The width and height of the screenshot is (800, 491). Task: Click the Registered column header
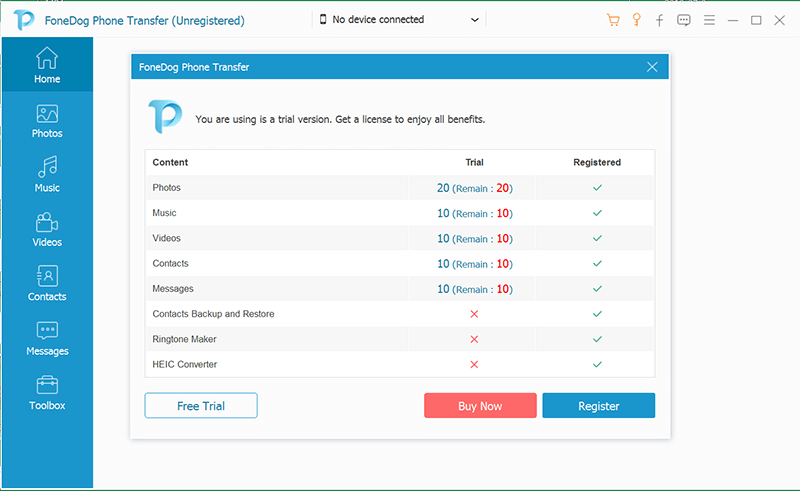tap(597, 162)
